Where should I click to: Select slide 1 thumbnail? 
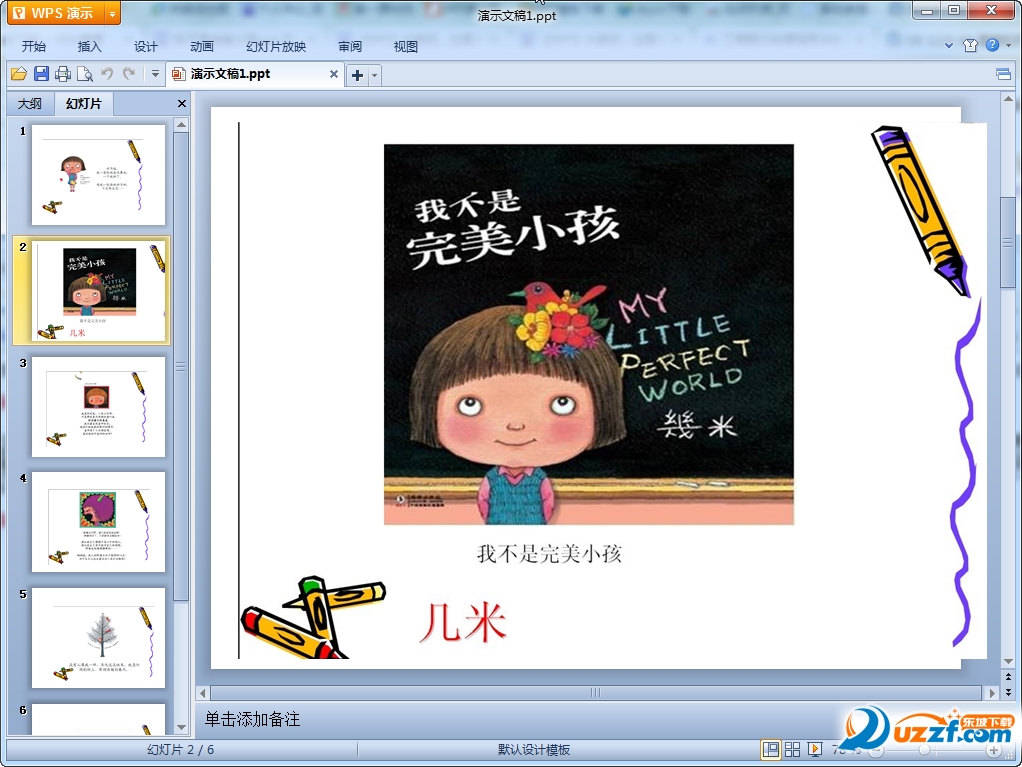coord(98,175)
